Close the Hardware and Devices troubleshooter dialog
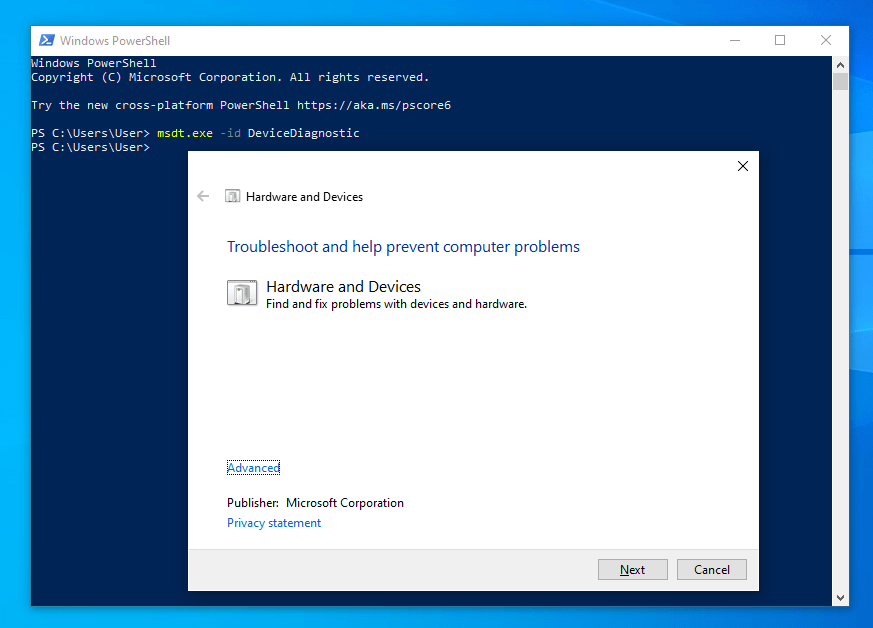873x628 pixels. (x=742, y=167)
